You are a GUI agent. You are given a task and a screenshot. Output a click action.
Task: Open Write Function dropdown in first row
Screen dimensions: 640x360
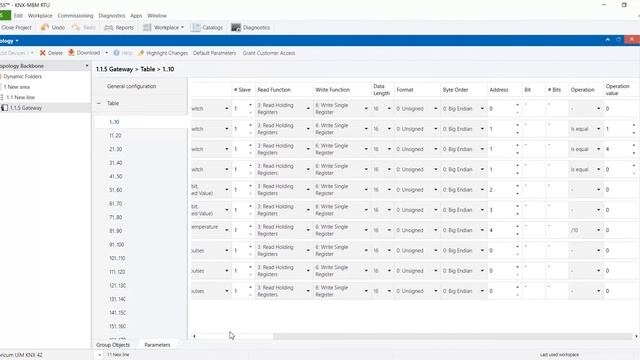366,109
